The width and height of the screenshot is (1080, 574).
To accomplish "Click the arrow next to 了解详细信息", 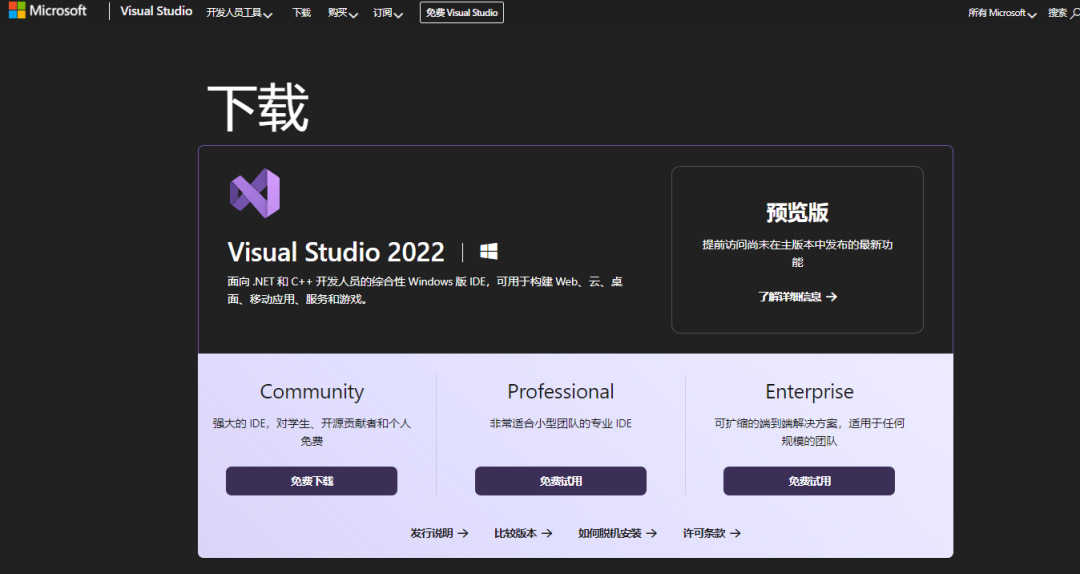I will 831,296.
